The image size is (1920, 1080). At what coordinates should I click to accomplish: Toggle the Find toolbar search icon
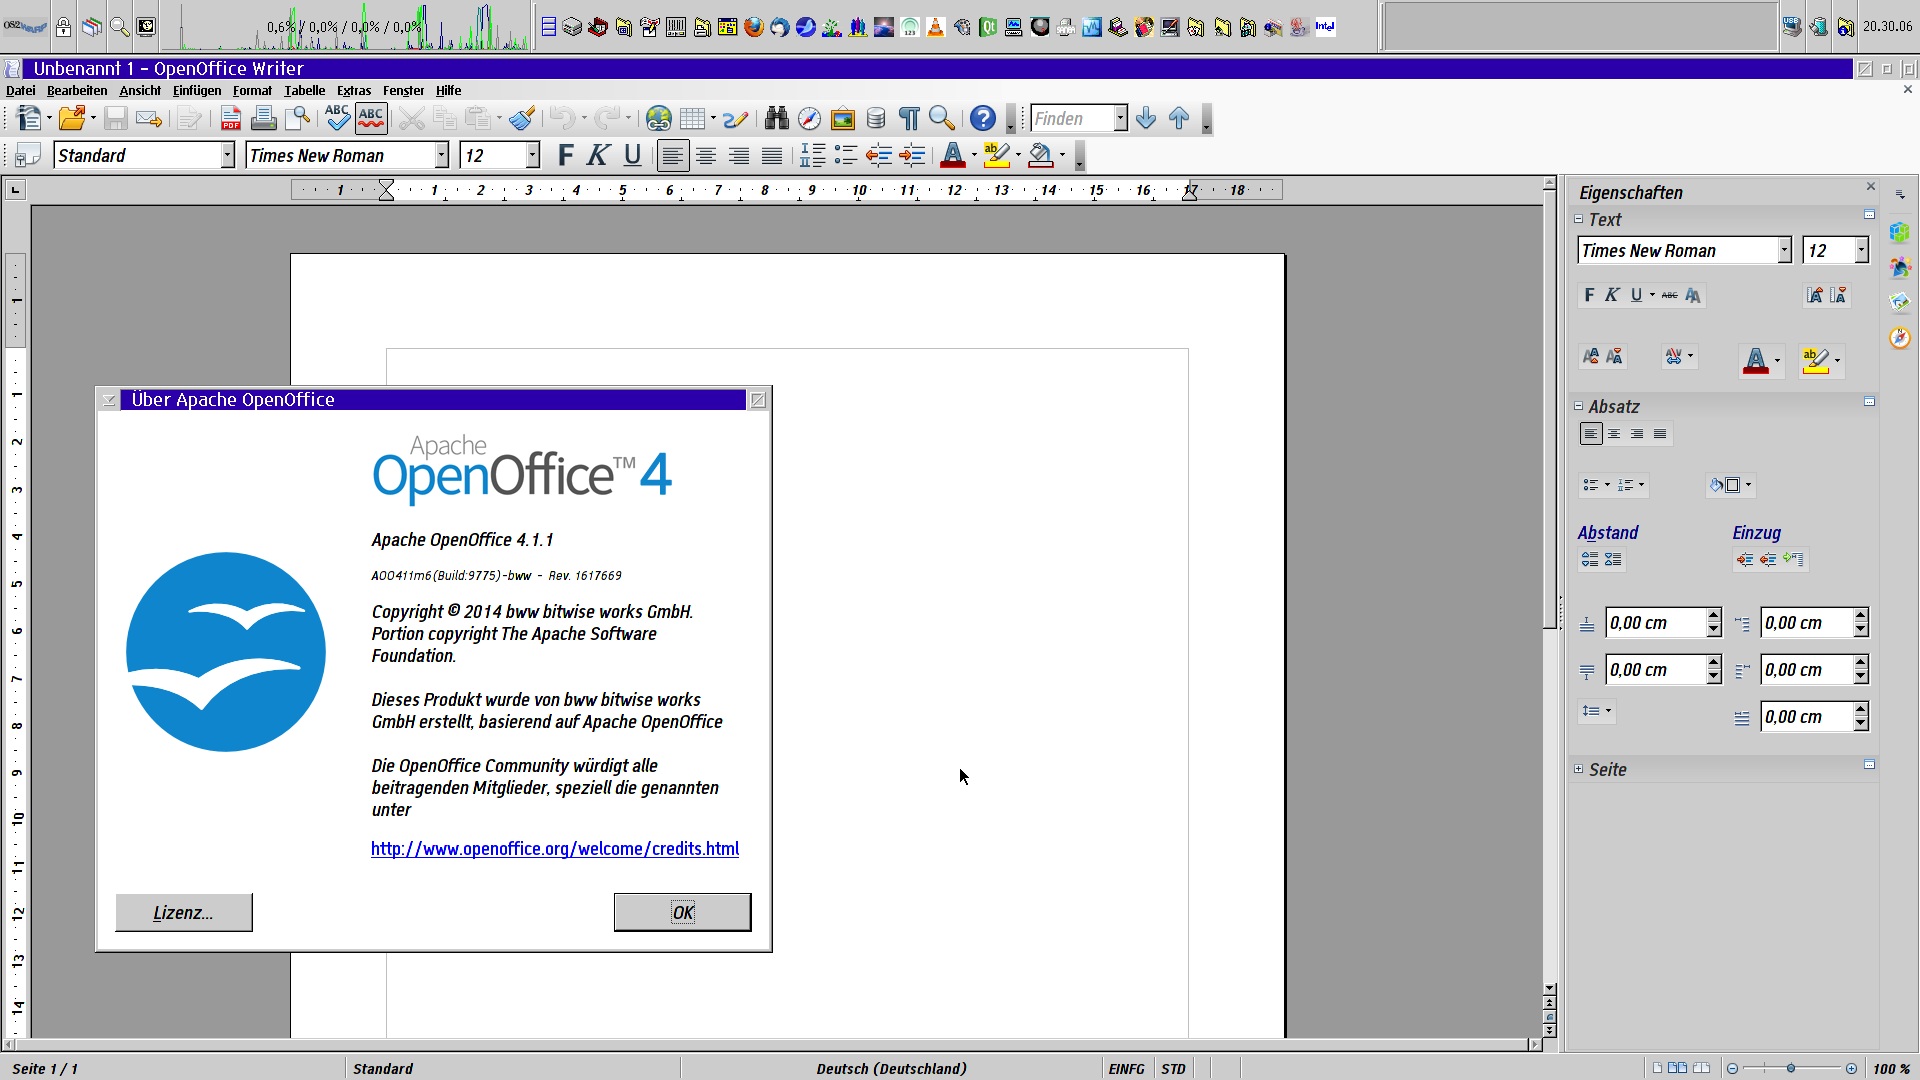point(942,119)
